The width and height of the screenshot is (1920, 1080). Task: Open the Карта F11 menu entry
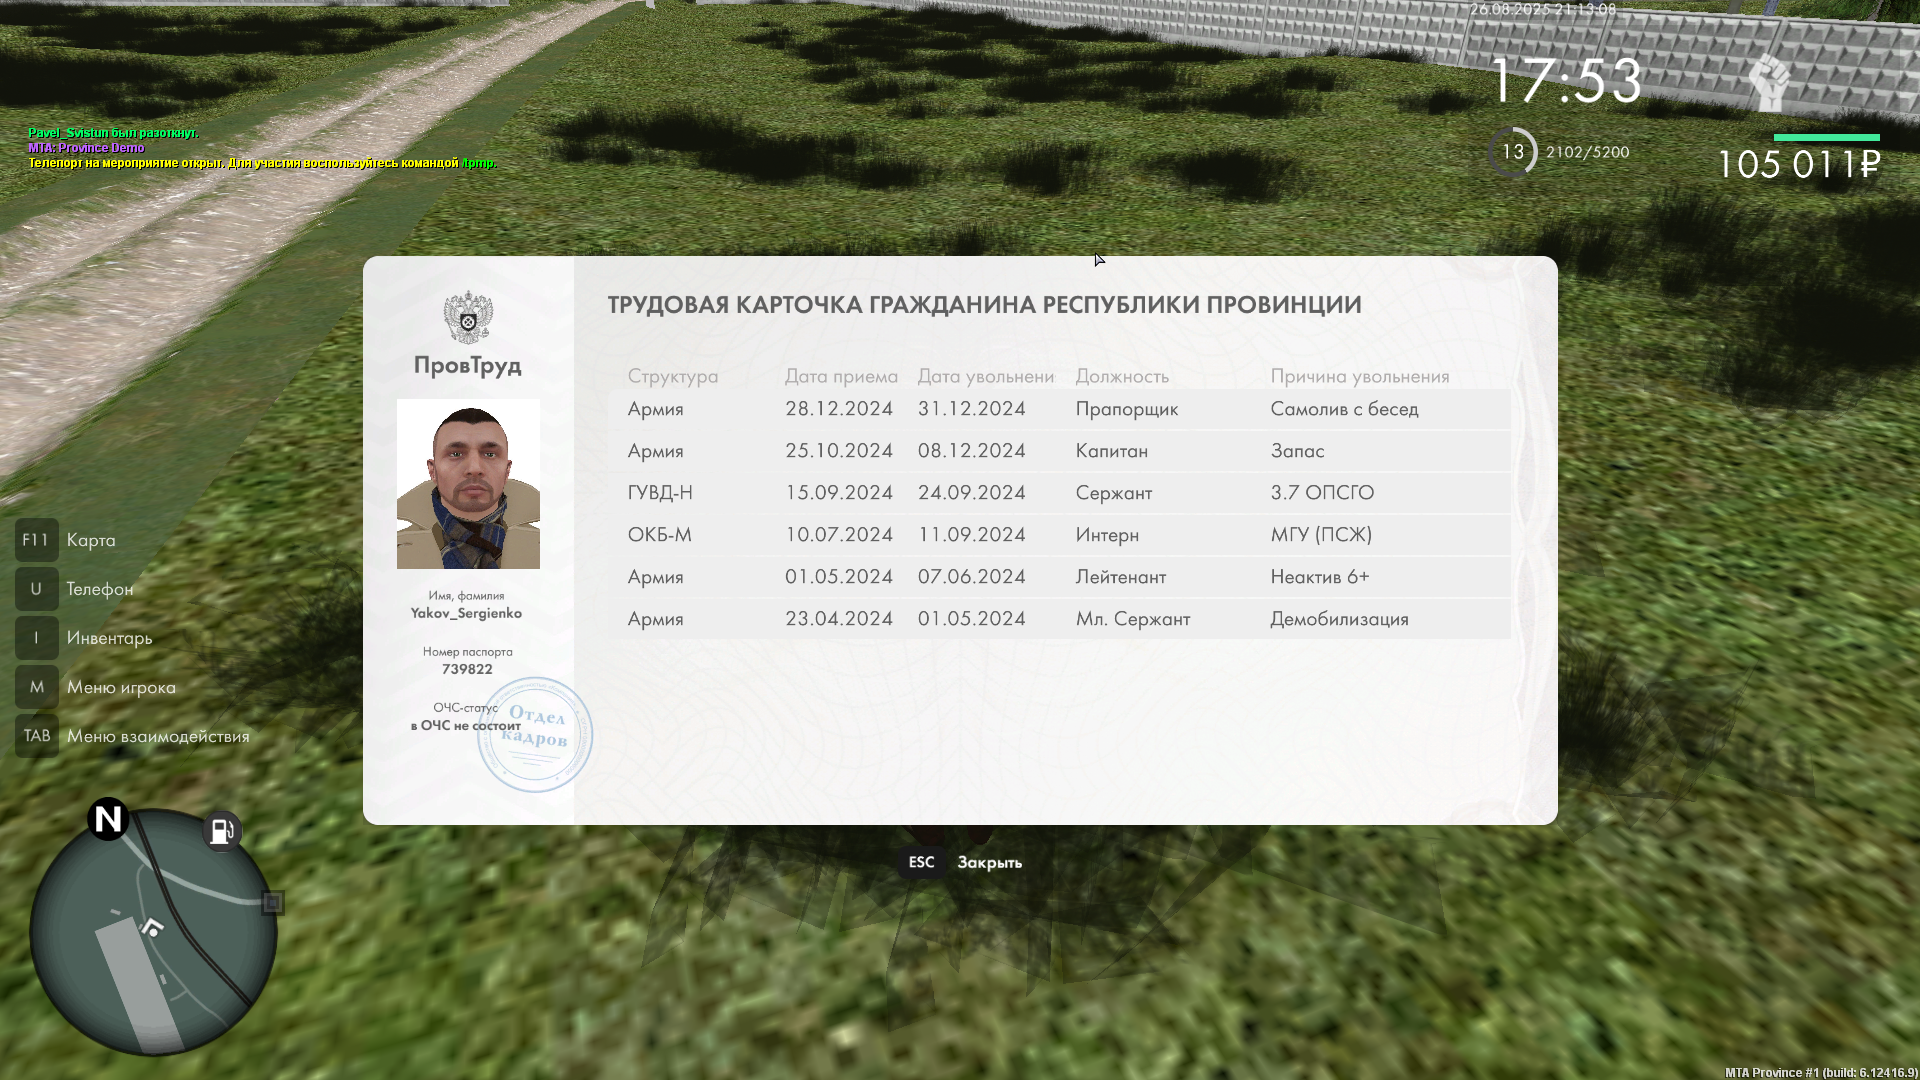pos(90,540)
